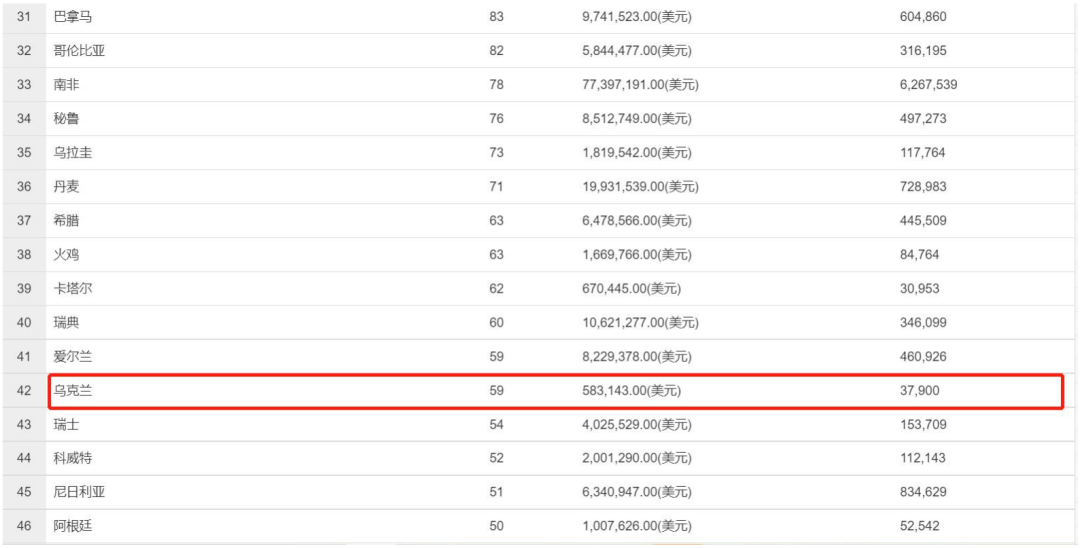Viewport: 1080px width, 548px height.
Task: Click country name 乌克兰
Action: (73, 391)
